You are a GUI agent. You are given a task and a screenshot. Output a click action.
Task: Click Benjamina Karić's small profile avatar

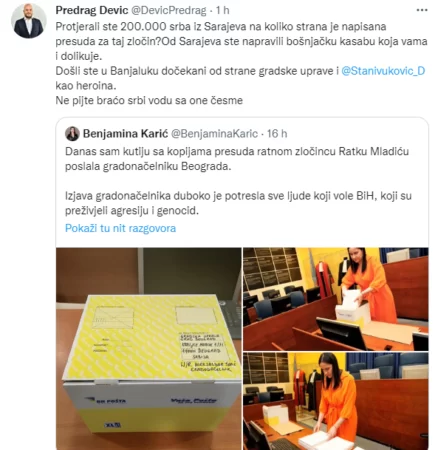coord(72,134)
